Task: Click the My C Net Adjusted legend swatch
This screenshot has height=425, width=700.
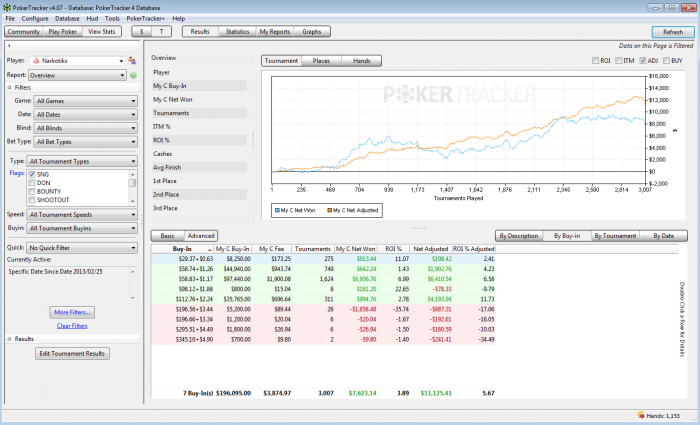Action: pos(329,210)
